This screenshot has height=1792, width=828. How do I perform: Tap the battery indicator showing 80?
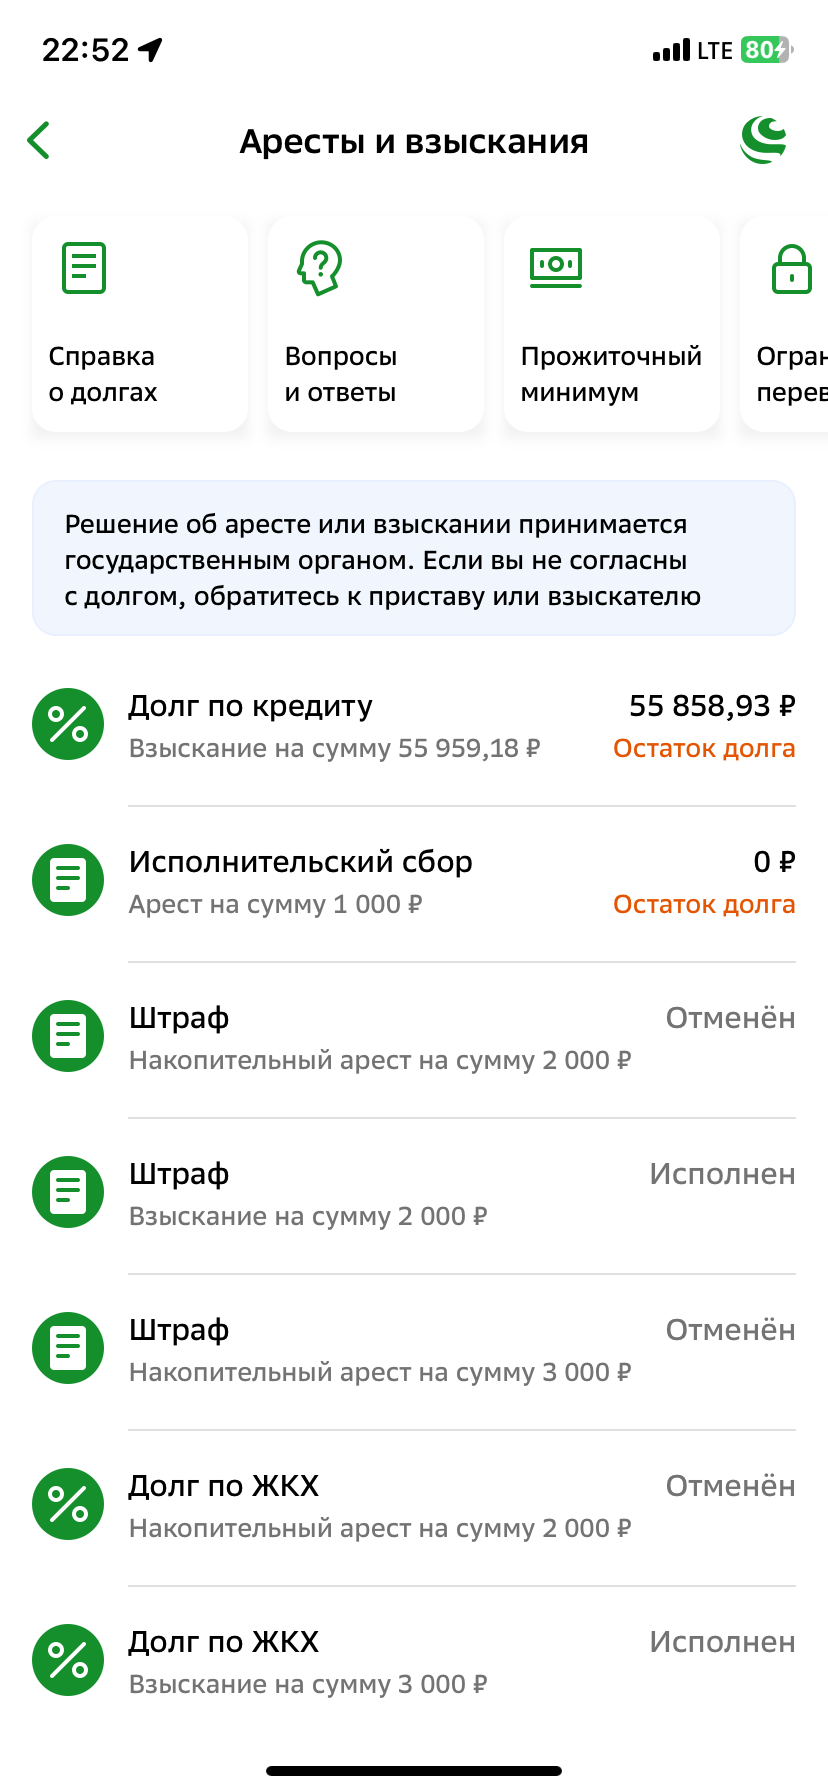pyautogui.click(x=767, y=48)
